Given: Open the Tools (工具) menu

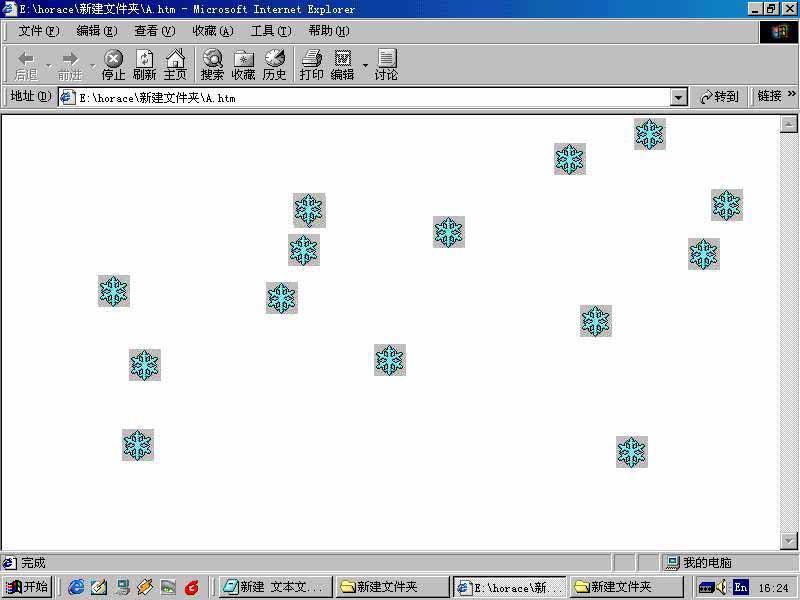Looking at the screenshot, I should [x=270, y=31].
